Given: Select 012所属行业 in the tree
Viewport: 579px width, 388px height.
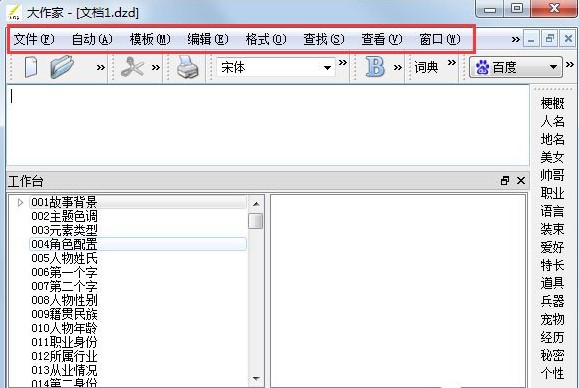Looking at the screenshot, I should 64,356.
